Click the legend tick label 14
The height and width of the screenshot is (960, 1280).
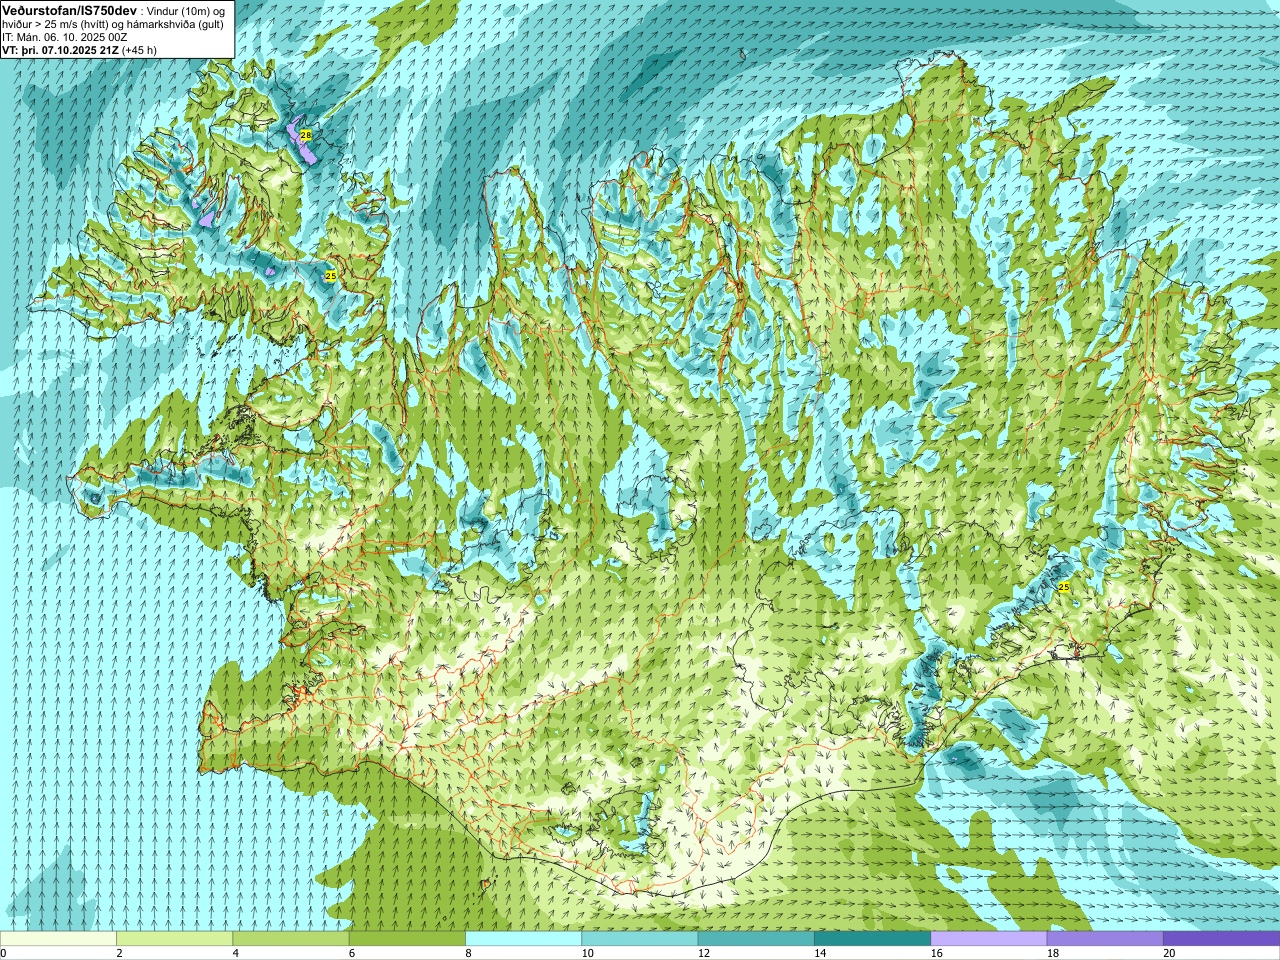820,953
